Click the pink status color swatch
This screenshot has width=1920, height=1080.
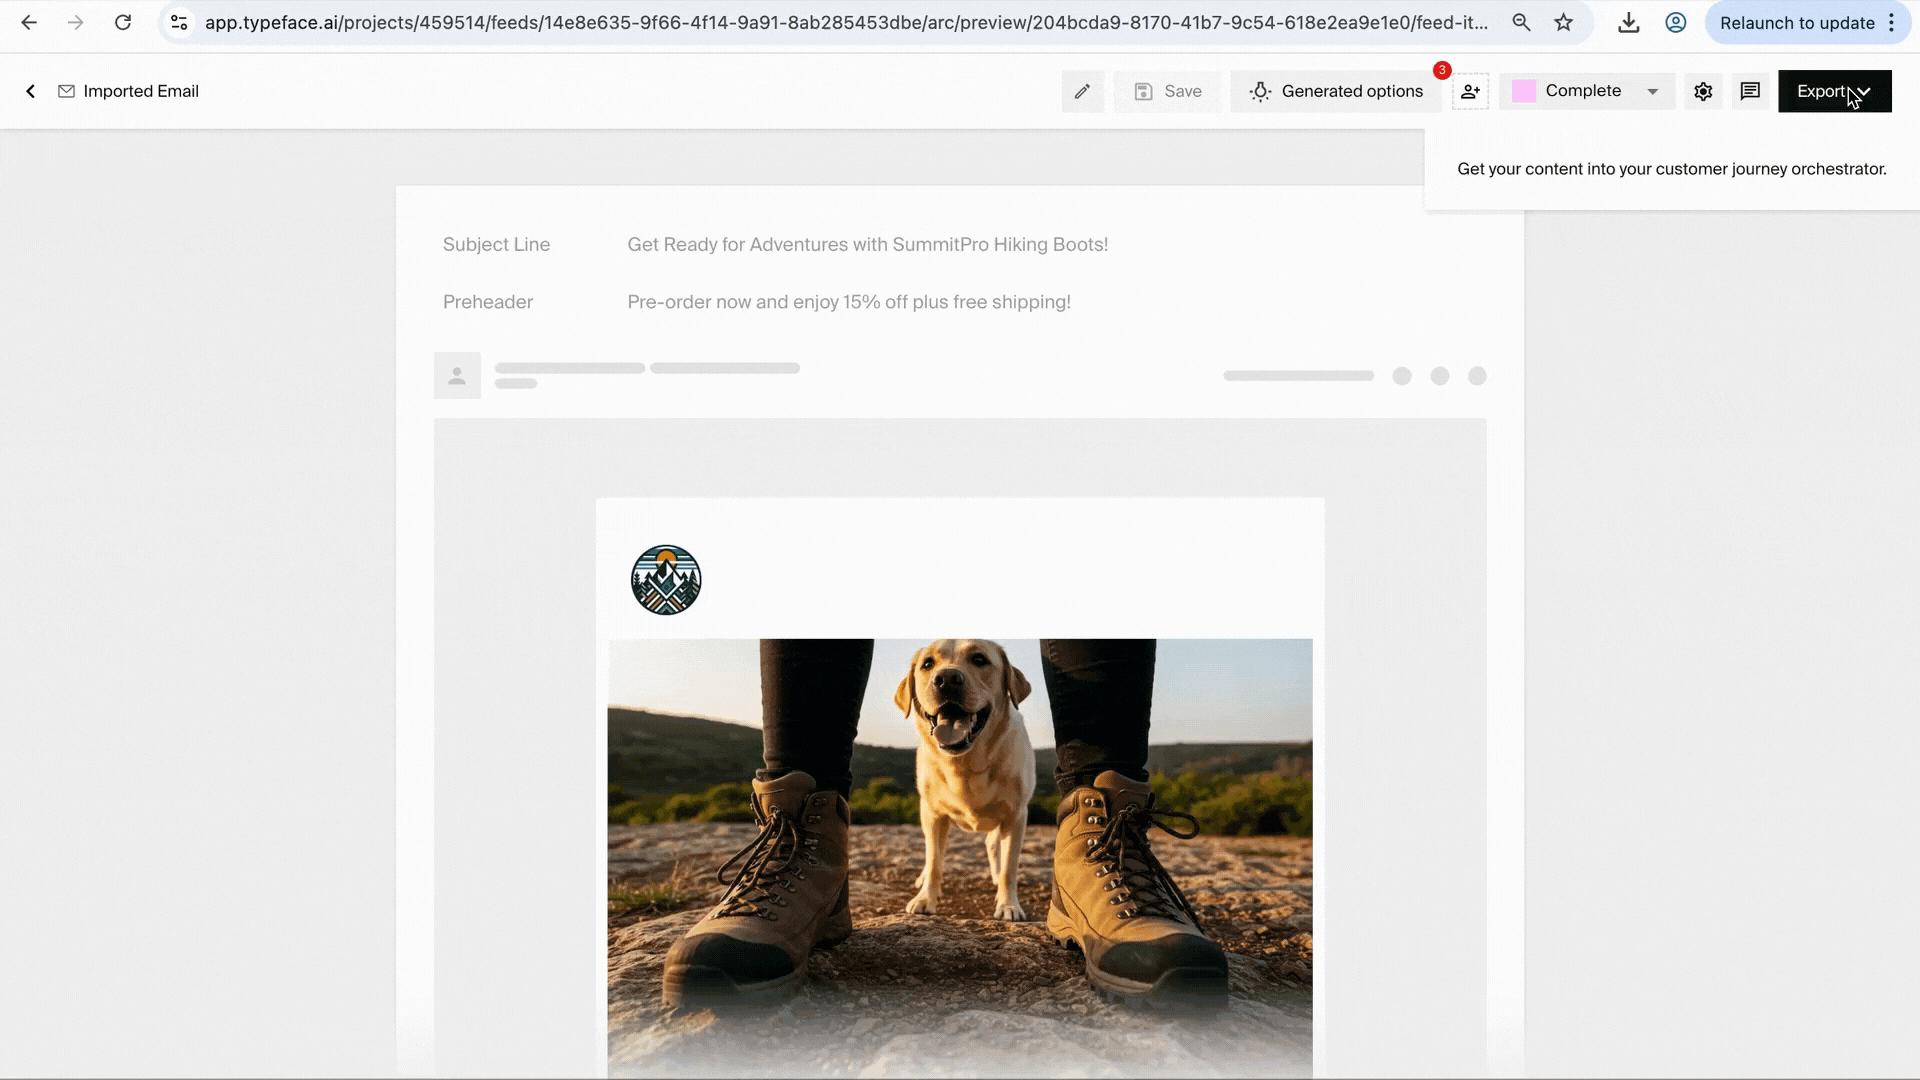(x=1524, y=91)
